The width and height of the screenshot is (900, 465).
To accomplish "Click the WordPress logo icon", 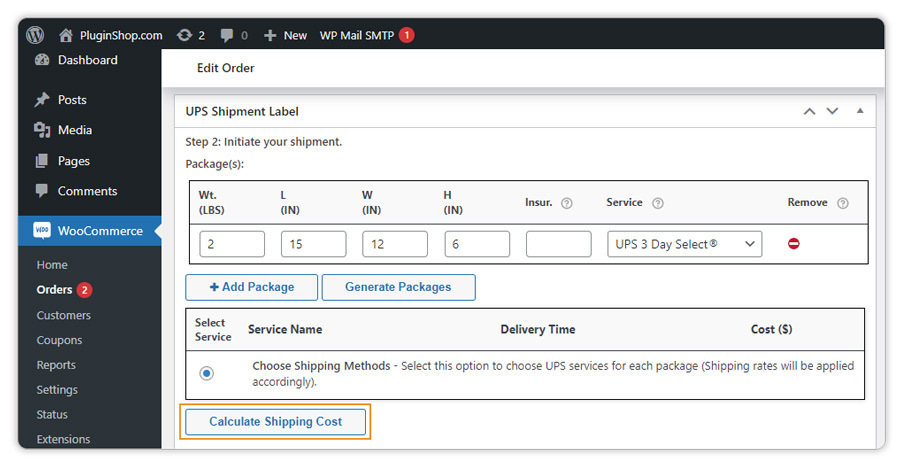I will pos(36,35).
